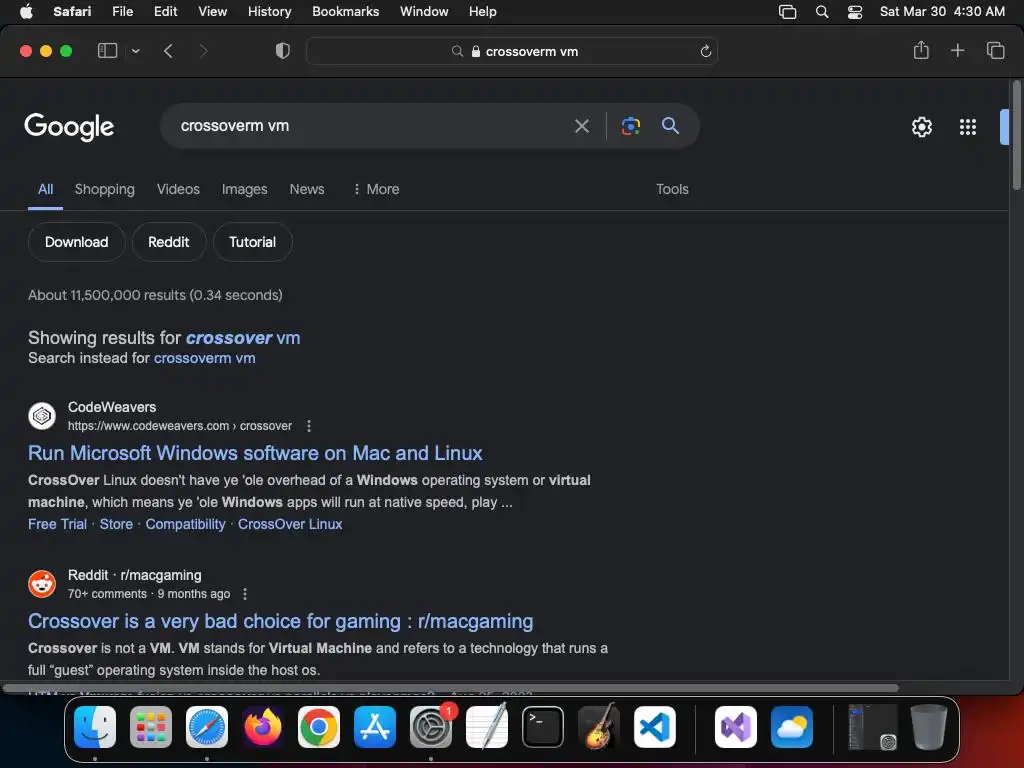Click the Stage Manager menu bar icon
Screen dimensions: 1024x768
click(x=788, y=12)
